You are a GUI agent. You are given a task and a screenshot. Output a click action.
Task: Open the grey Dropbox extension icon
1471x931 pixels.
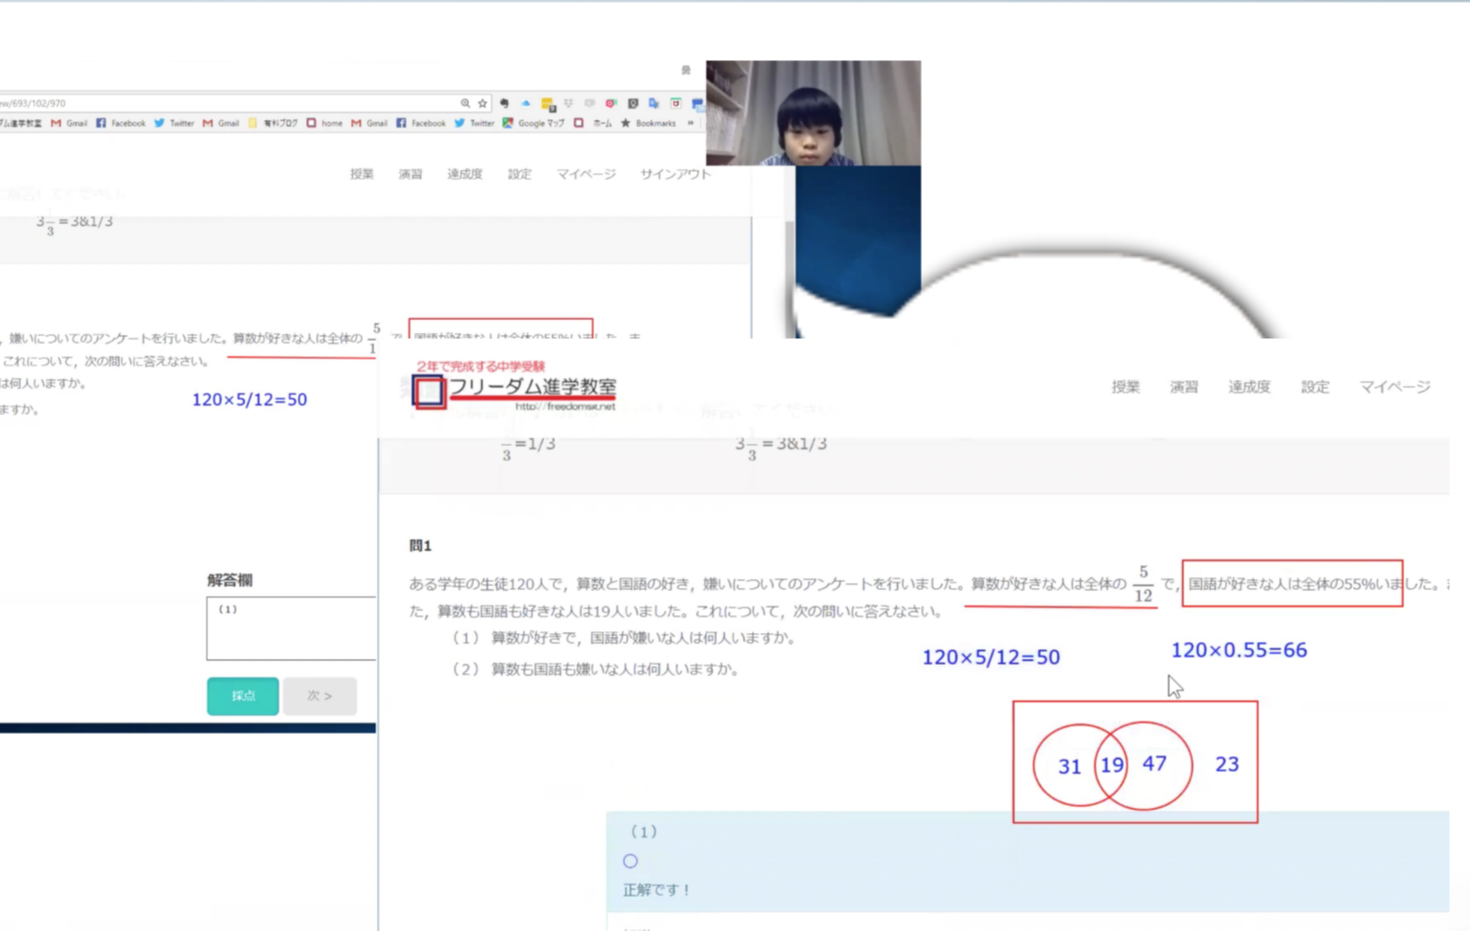(x=568, y=103)
